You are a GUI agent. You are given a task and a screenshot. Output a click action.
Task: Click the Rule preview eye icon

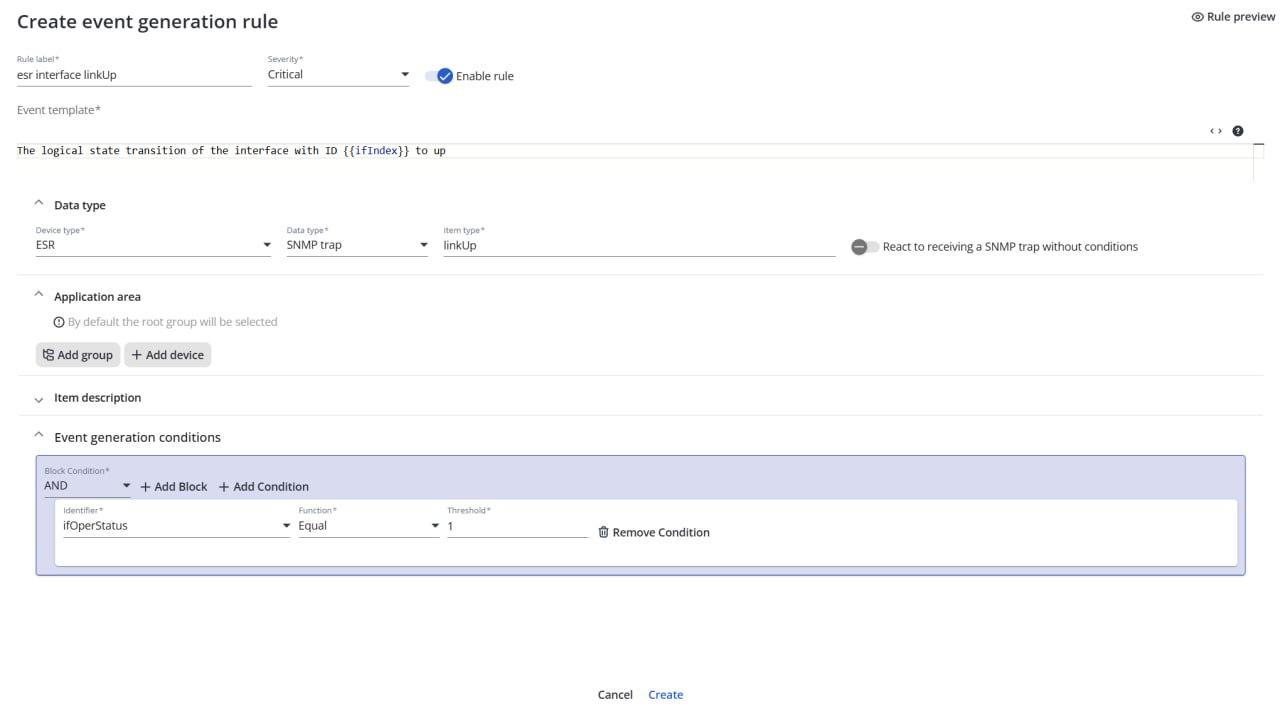[x=1197, y=17]
